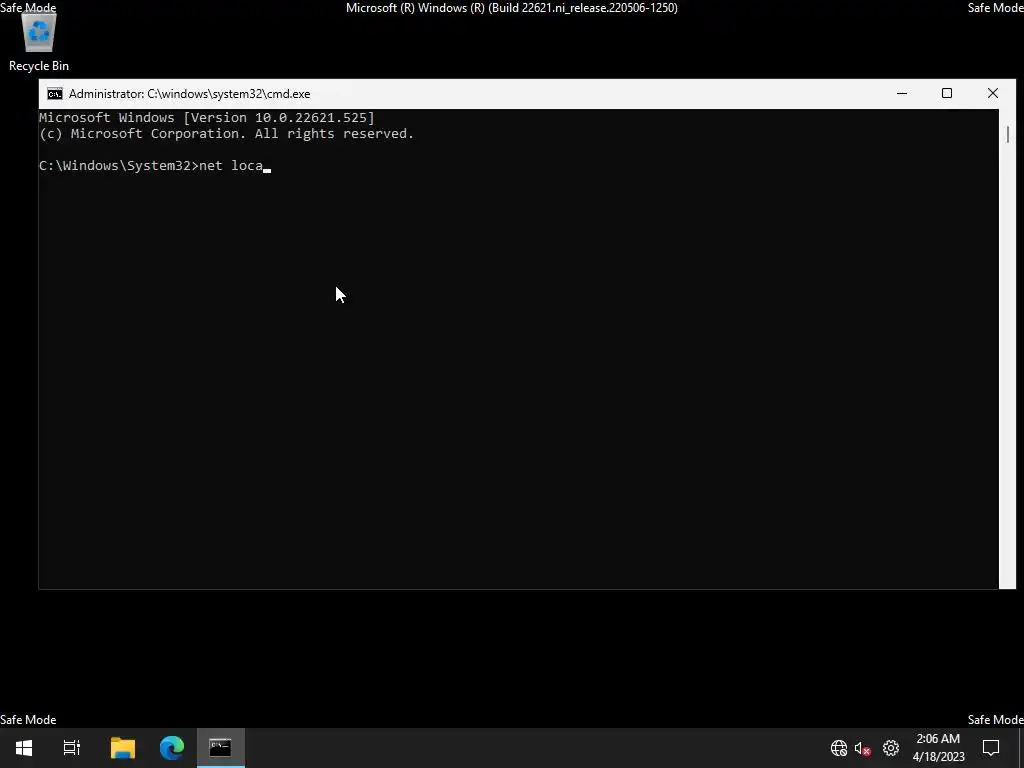This screenshot has width=1024, height=768.
Task: Click the Show desktop sliver at taskbar end
Action: pos(1021,748)
